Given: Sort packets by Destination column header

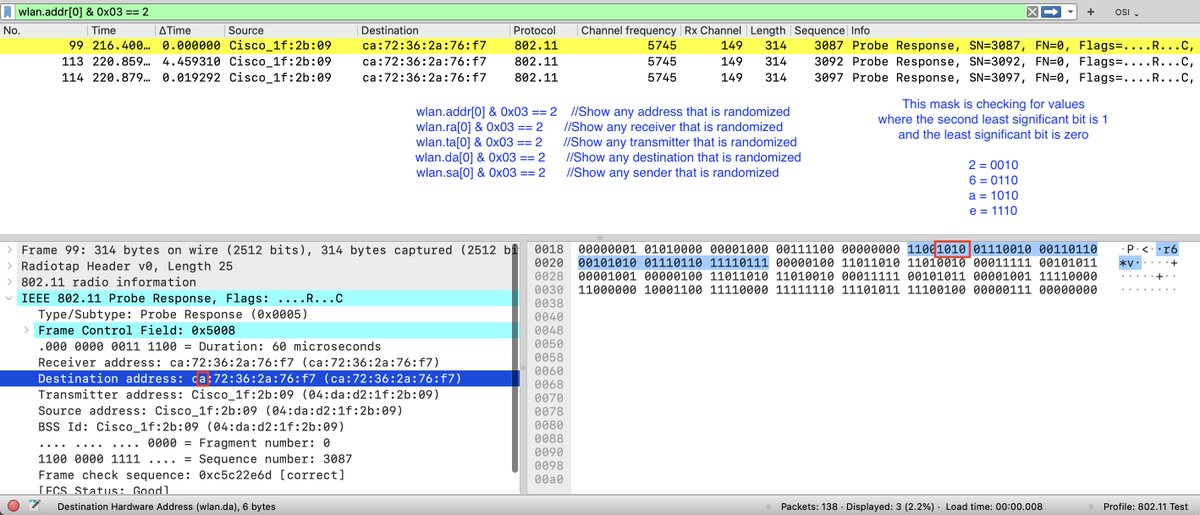Looking at the screenshot, I should (x=433, y=31).
